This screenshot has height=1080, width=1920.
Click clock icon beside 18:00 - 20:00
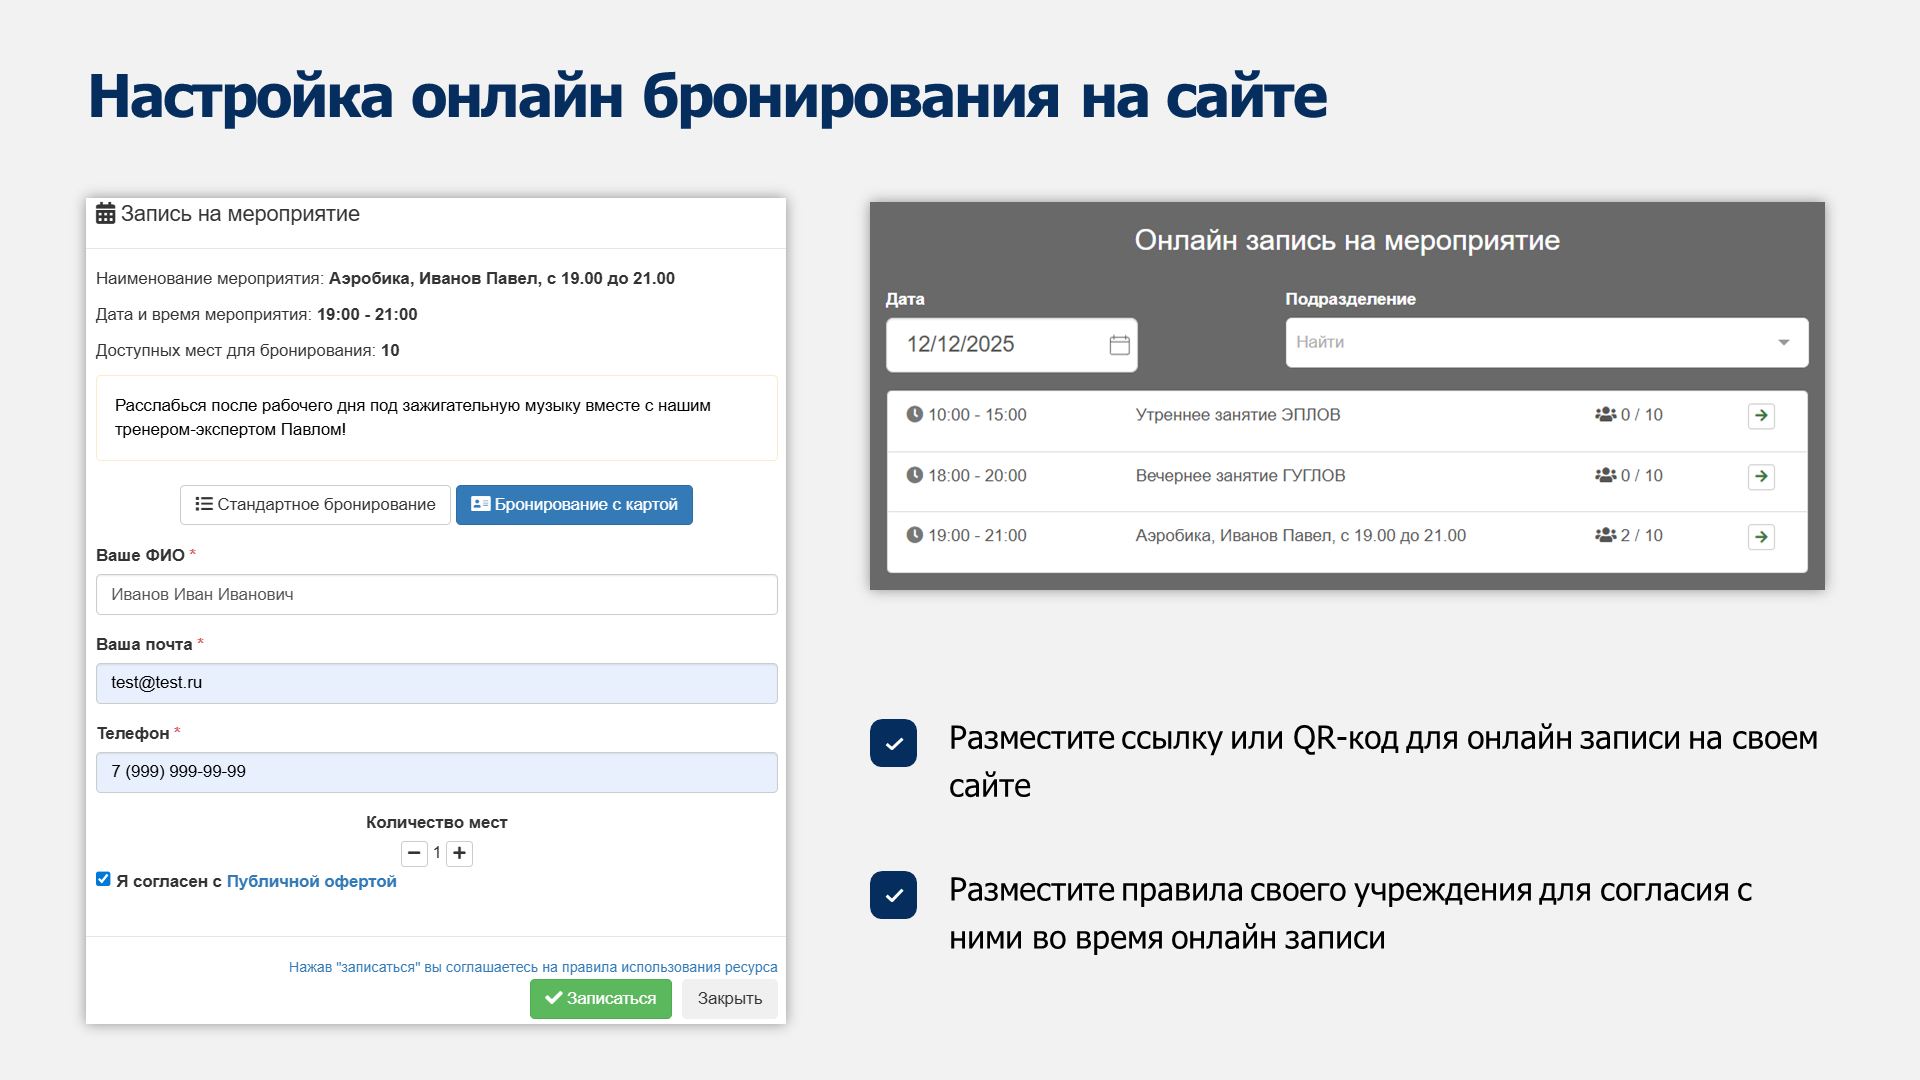coord(914,475)
